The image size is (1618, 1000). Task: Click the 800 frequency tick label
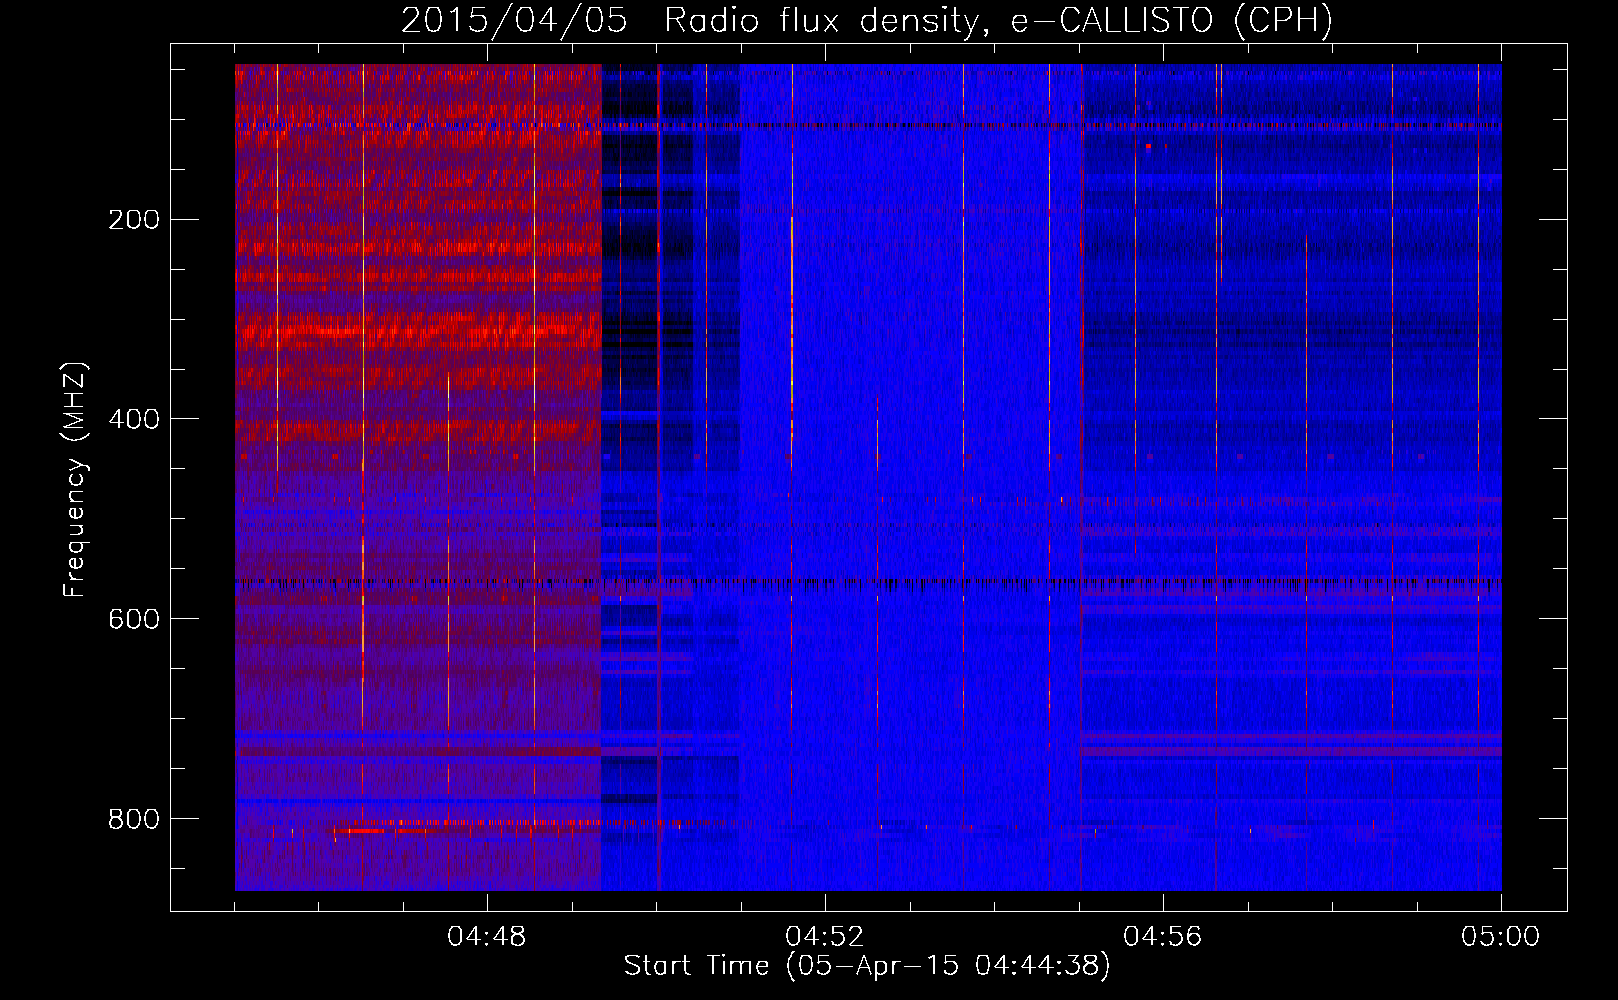point(134,819)
